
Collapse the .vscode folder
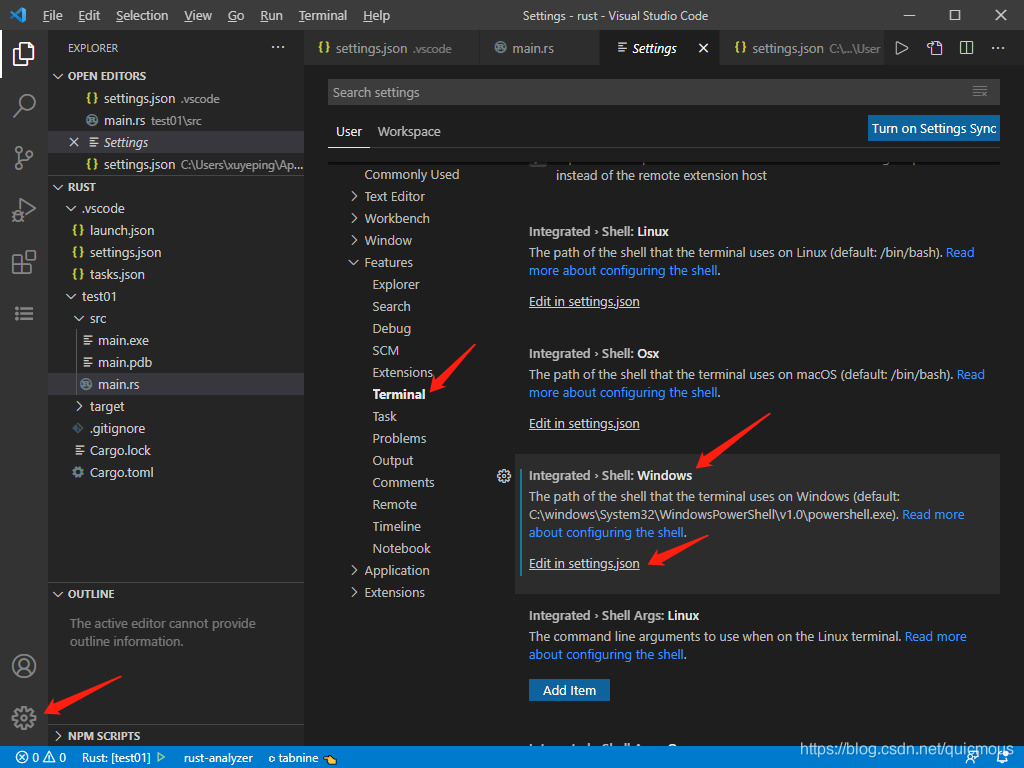[x=71, y=209]
